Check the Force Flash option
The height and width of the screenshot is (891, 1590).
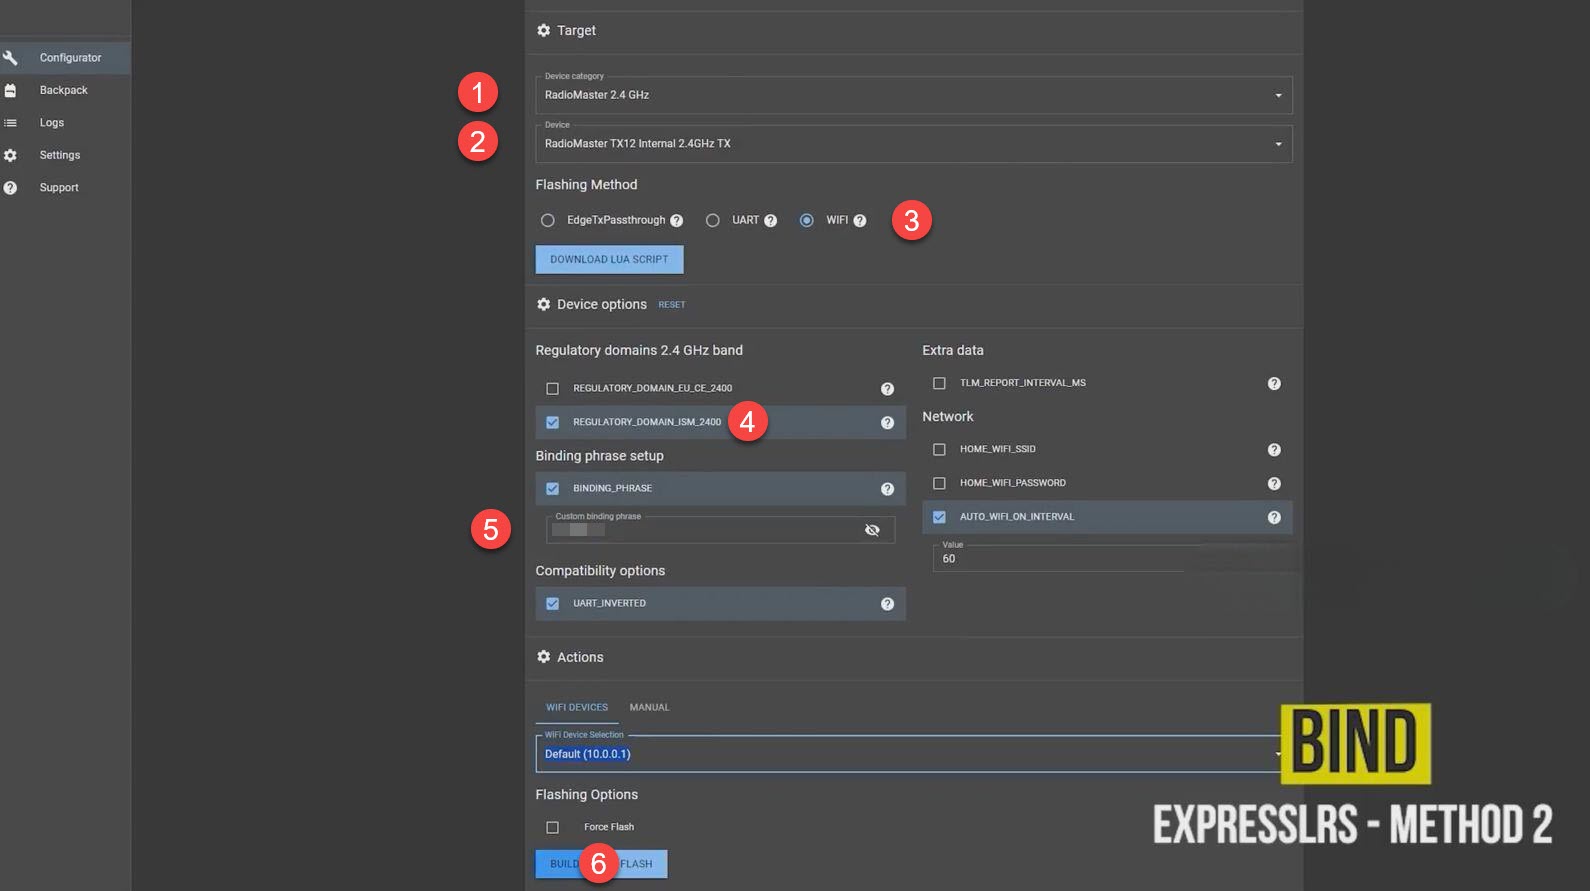coord(553,828)
